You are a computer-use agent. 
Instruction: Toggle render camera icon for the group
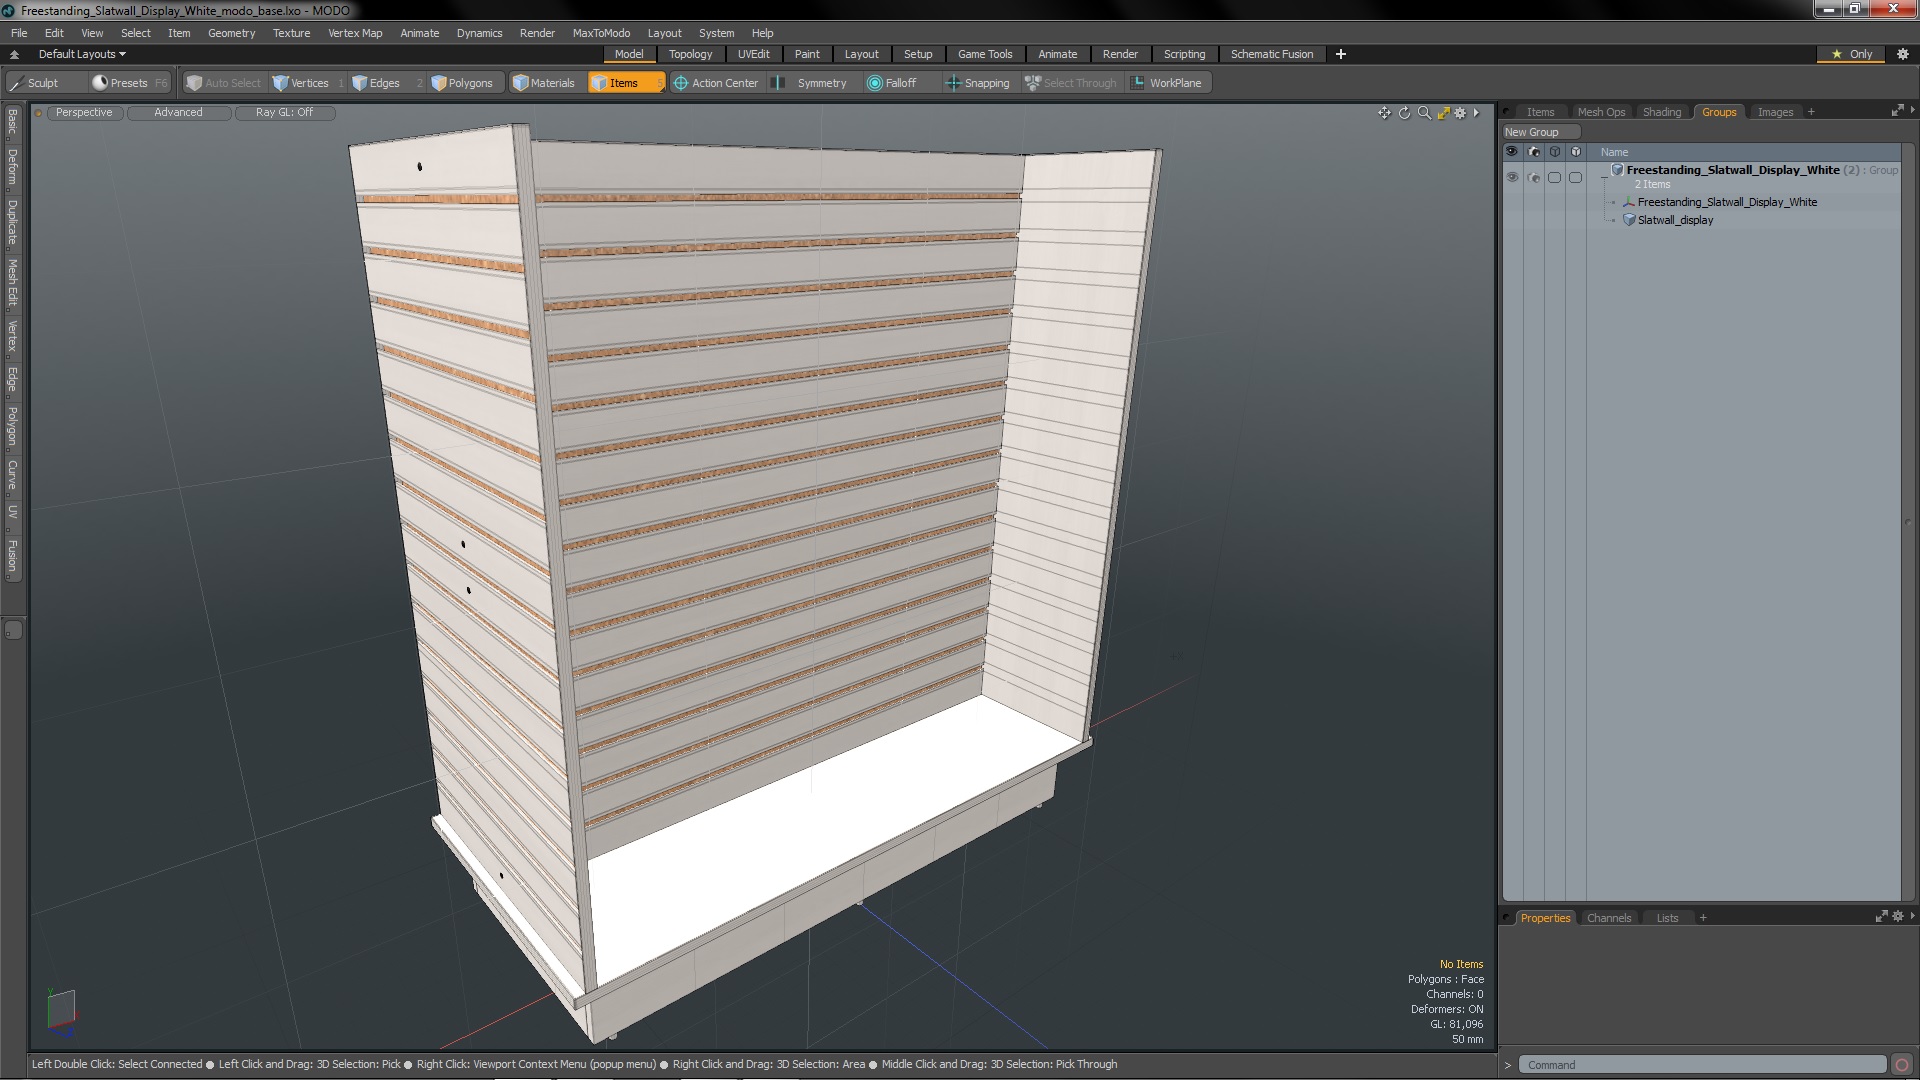[x=1534, y=177]
